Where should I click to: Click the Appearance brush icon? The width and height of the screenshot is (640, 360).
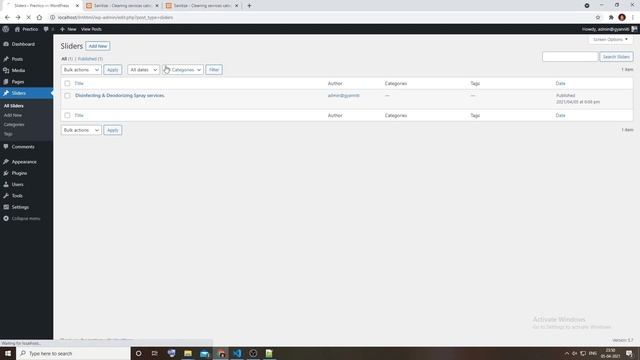(6, 162)
